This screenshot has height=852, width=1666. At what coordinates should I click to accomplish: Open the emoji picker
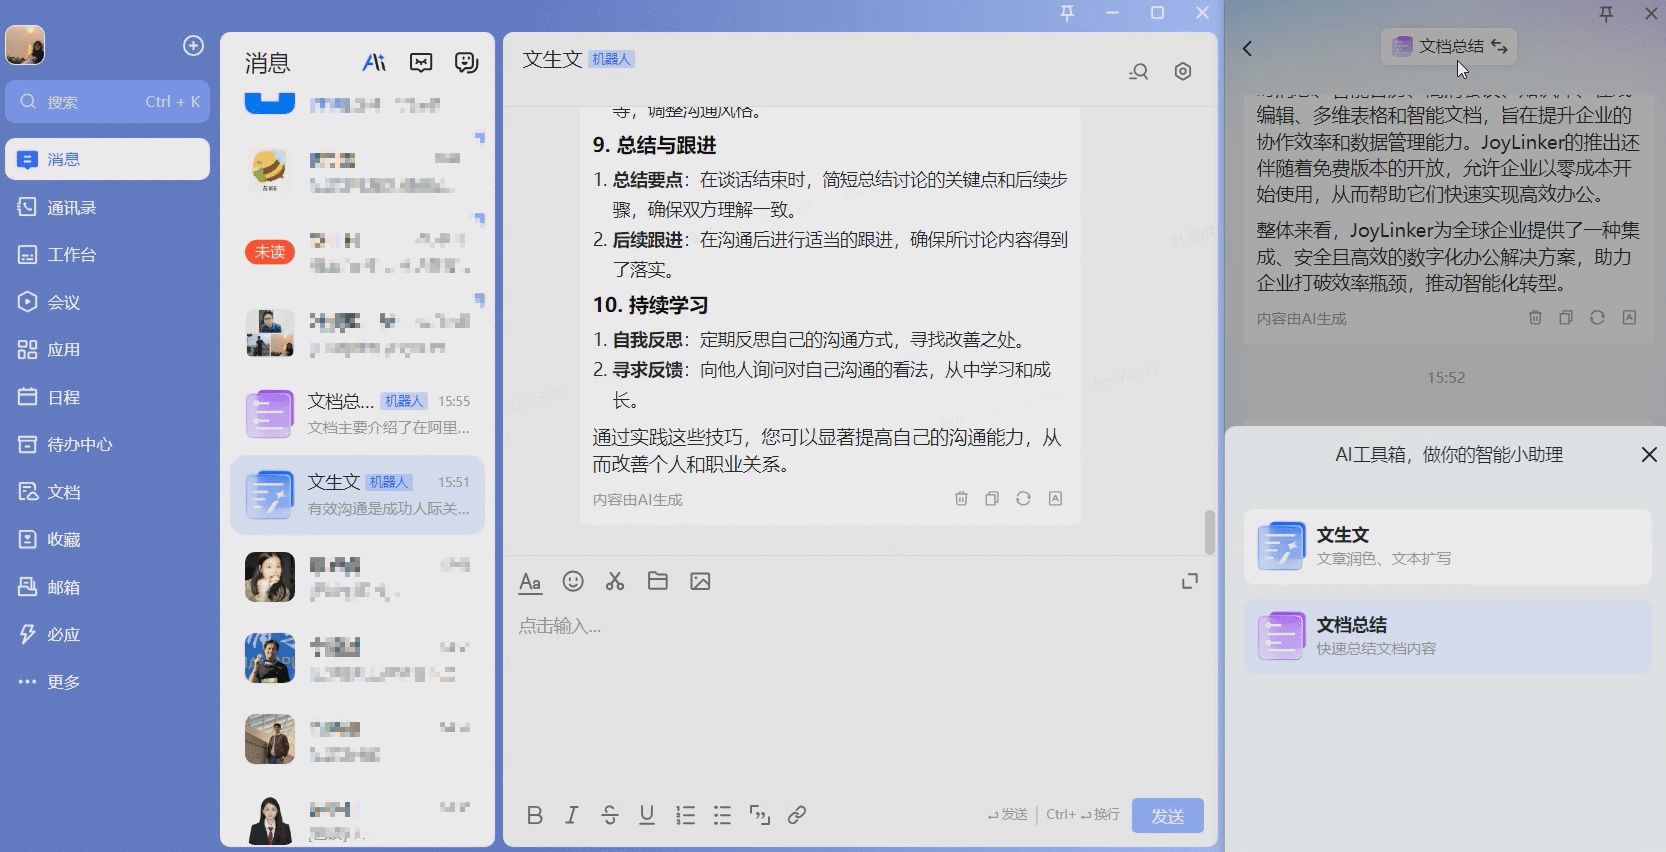tap(573, 581)
